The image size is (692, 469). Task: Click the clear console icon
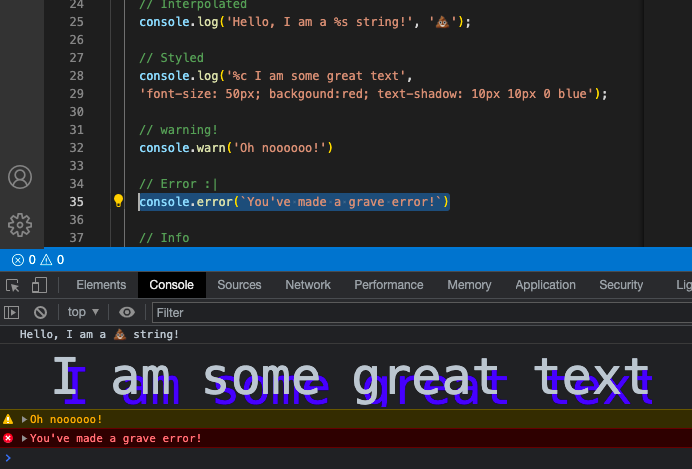click(41, 312)
